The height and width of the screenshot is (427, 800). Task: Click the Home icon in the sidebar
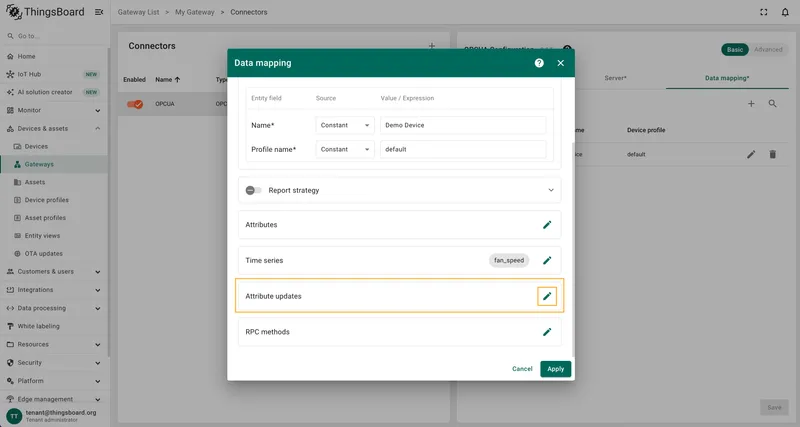pos(10,56)
